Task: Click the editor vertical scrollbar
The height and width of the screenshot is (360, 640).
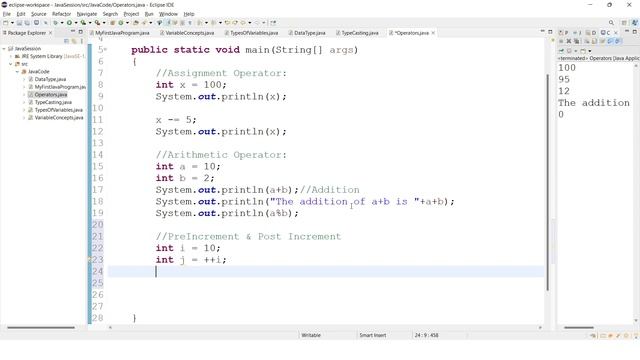Action: pos(547,182)
